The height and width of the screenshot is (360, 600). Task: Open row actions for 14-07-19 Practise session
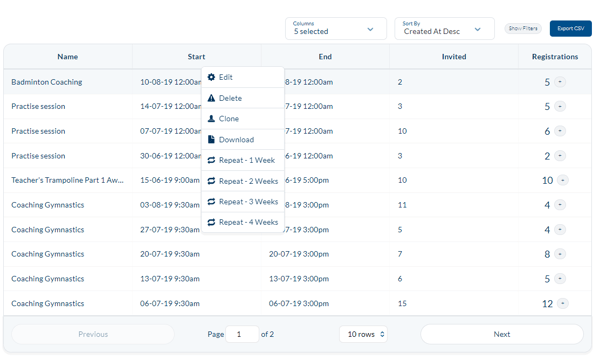pyautogui.click(x=560, y=106)
